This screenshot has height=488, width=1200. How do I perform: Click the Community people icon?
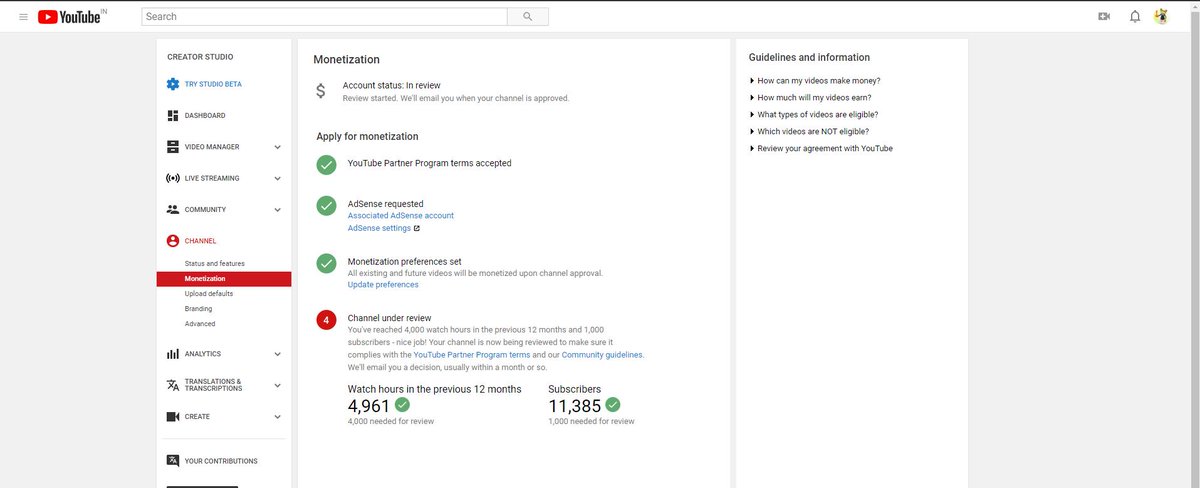(173, 210)
